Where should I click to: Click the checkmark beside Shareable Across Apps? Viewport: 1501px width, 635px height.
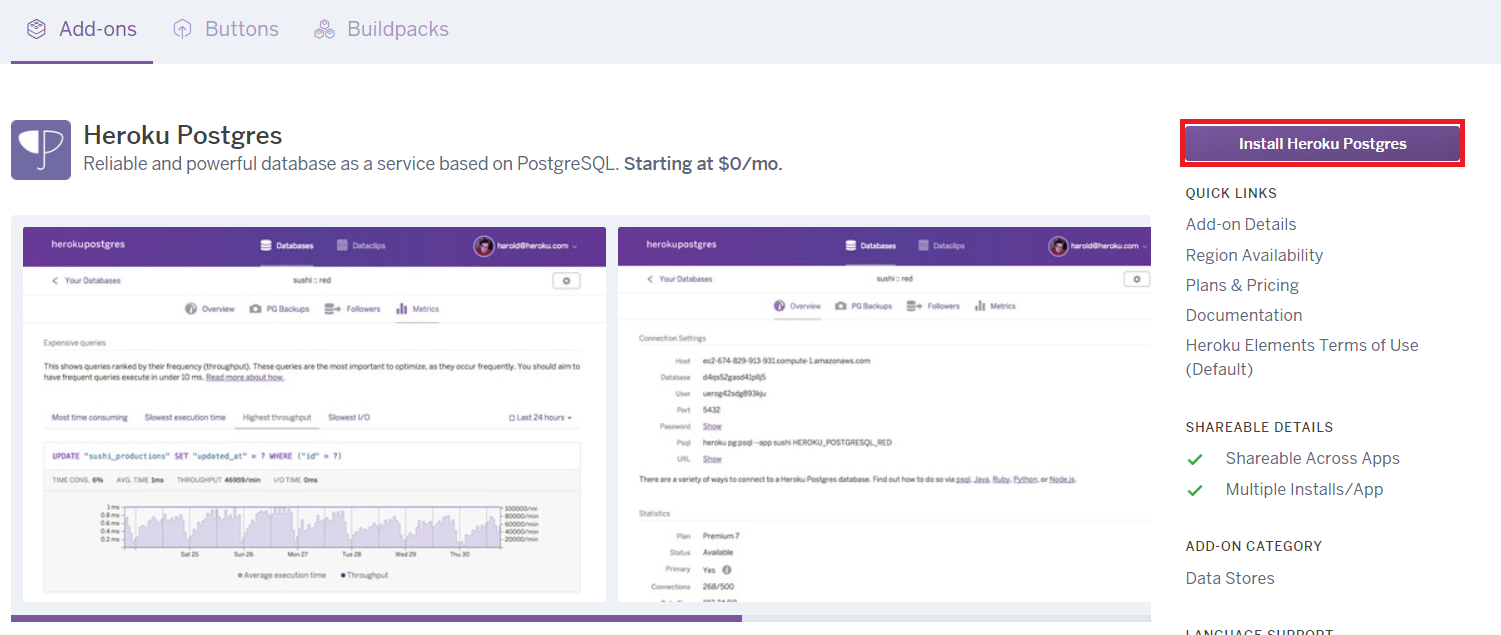pyautogui.click(x=1194, y=459)
